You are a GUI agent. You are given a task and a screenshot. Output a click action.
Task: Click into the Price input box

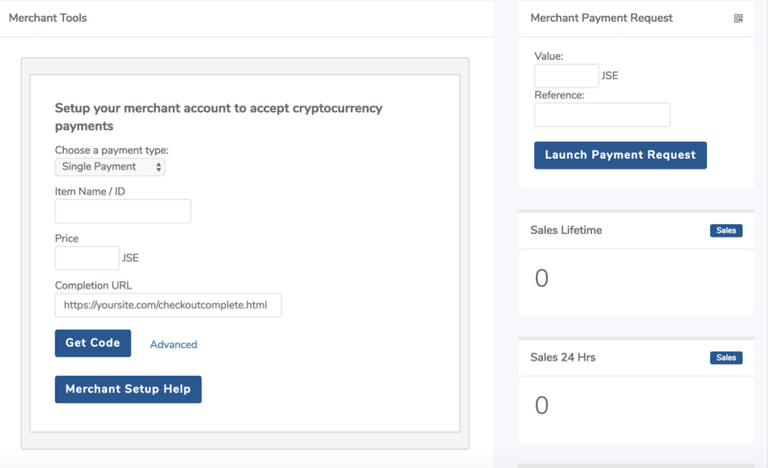tap(87, 258)
